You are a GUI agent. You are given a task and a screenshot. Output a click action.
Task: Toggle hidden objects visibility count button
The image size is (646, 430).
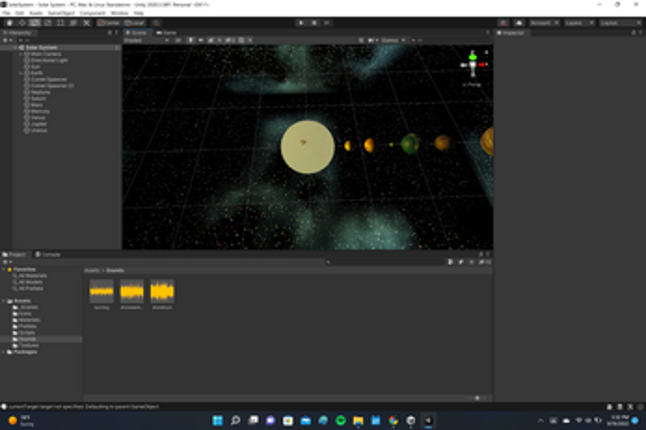(x=229, y=40)
